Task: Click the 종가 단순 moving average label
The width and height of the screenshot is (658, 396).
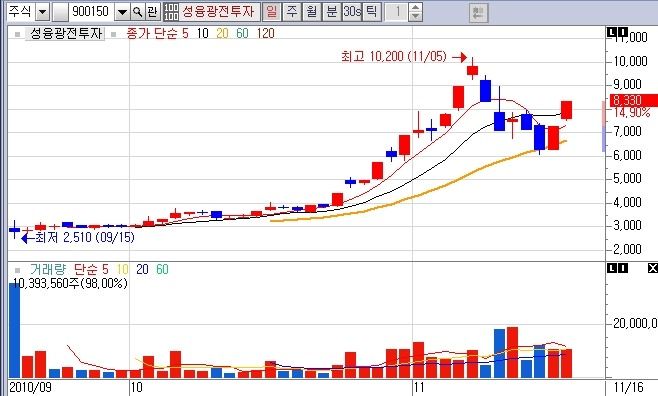Action: pyautogui.click(x=152, y=34)
